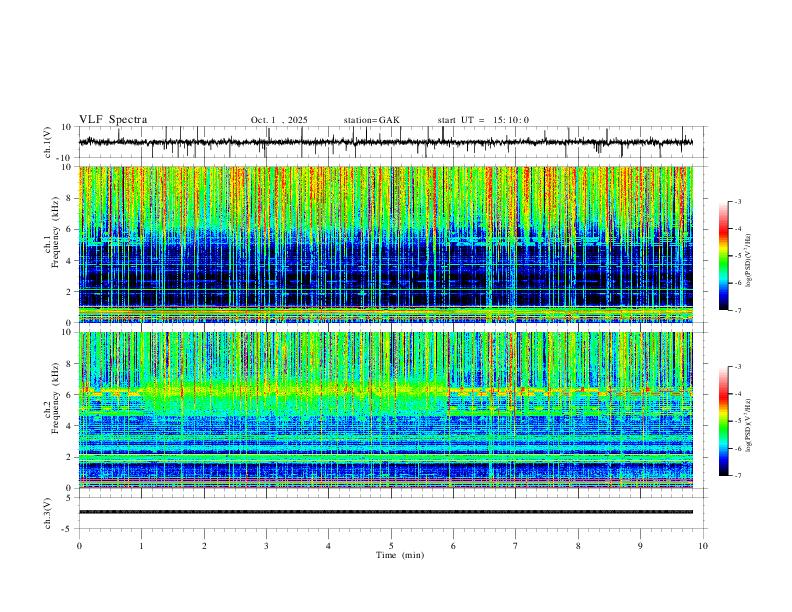Click time tick label "9" on x-axis
792x612 pixels.
[640, 546]
